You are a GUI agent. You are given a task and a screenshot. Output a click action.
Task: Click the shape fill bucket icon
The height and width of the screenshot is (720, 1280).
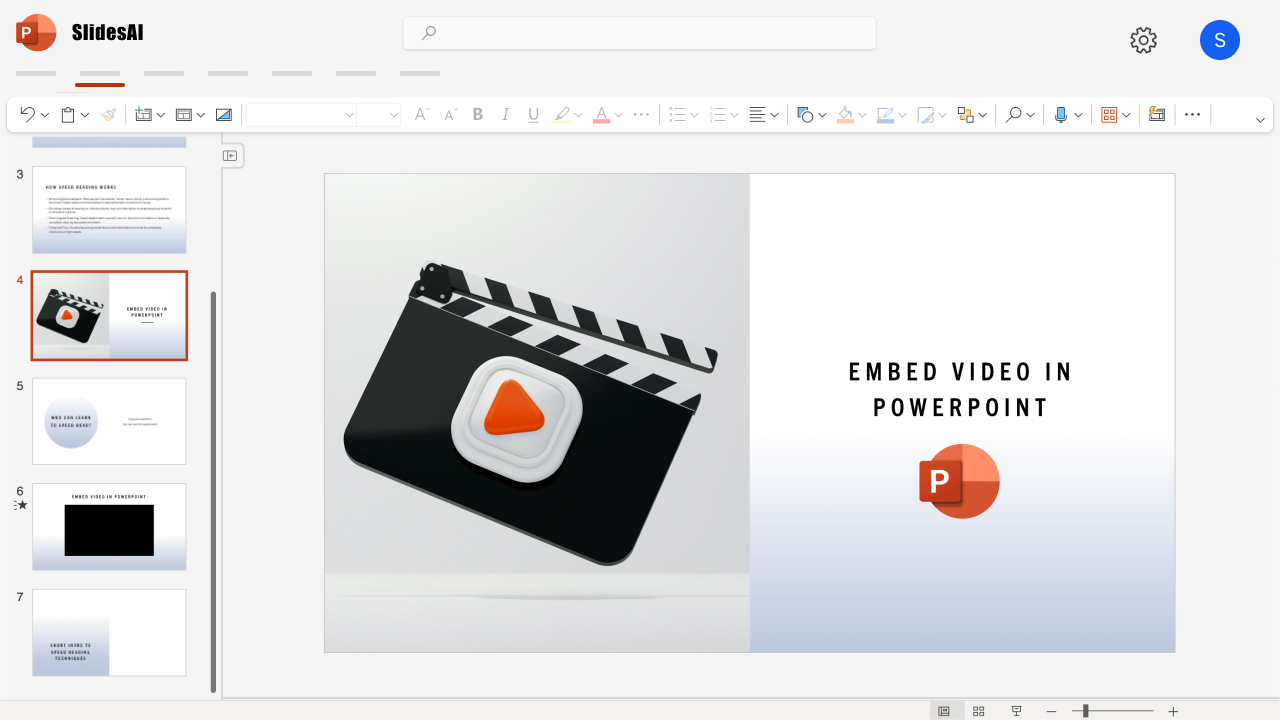point(845,114)
